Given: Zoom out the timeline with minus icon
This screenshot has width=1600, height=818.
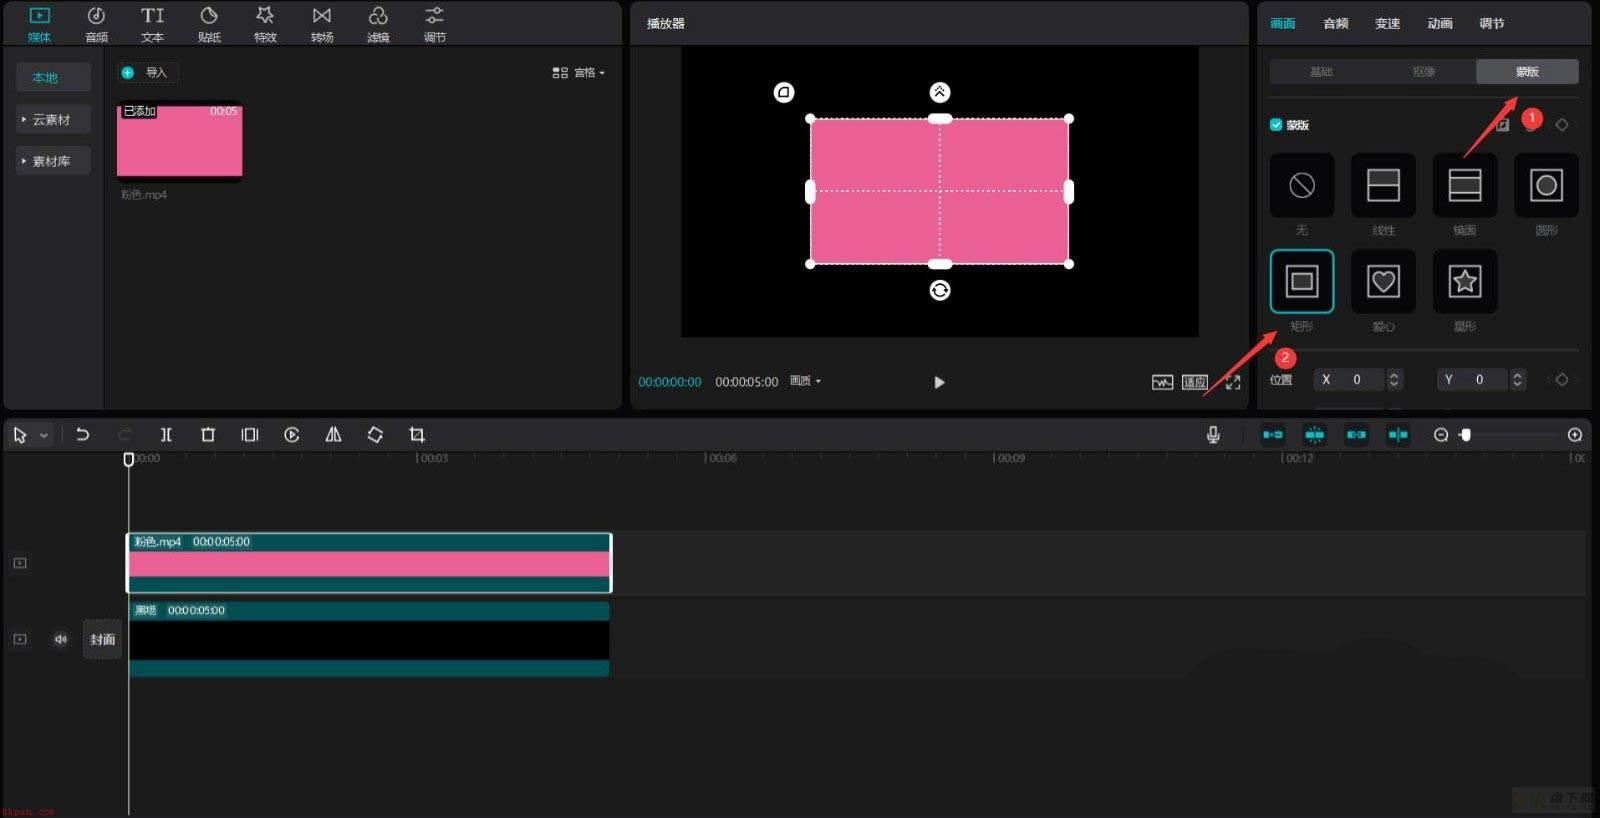Looking at the screenshot, I should (x=1441, y=434).
